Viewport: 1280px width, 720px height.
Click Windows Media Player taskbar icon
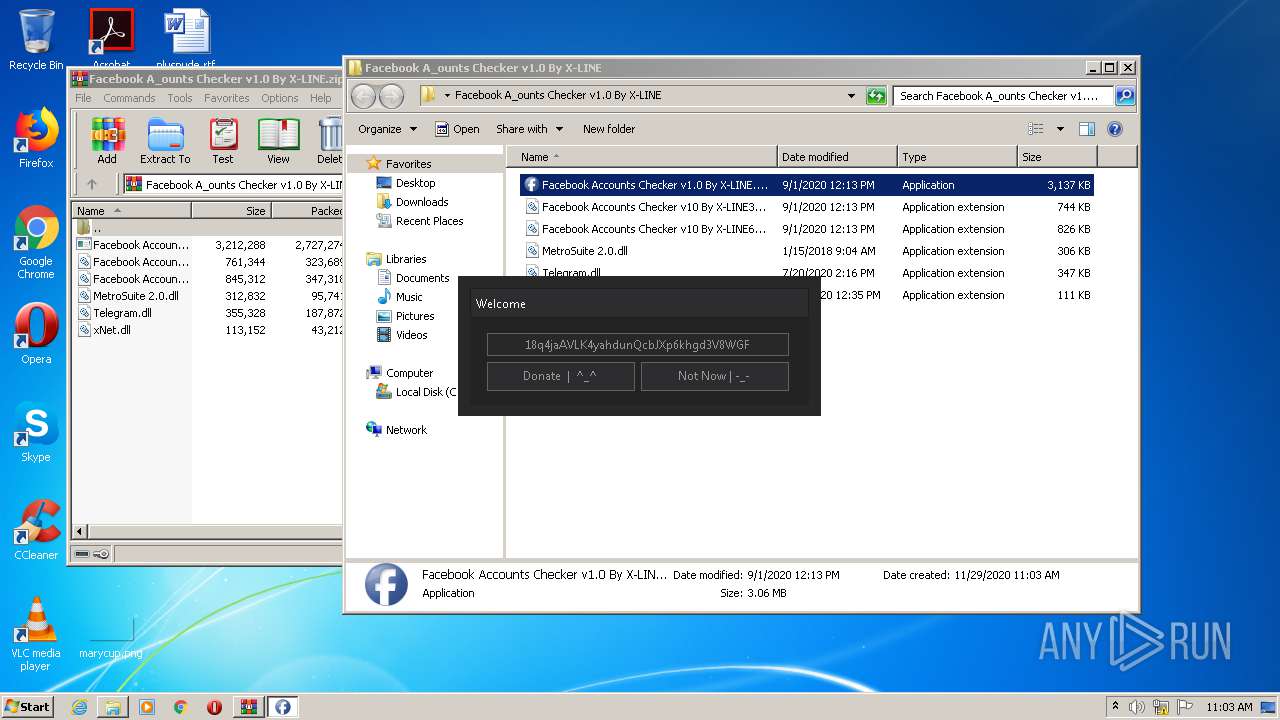click(x=147, y=707)
